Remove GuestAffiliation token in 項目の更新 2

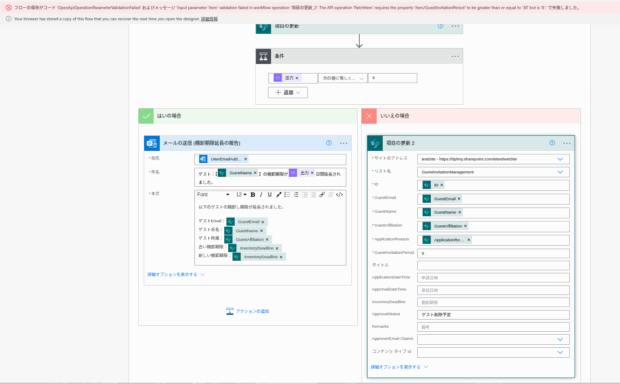click(465, 226)
